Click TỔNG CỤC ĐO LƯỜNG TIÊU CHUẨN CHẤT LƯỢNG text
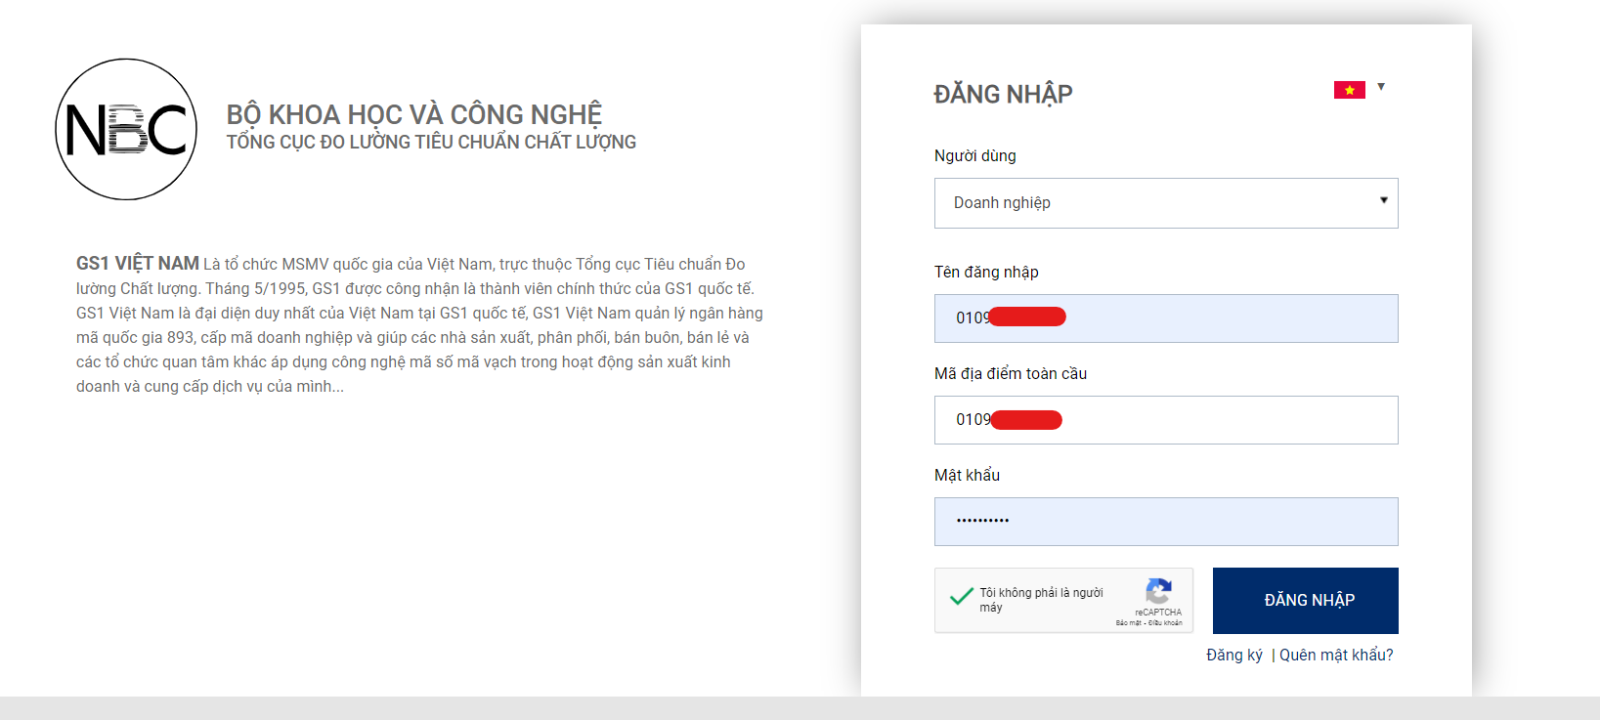Screen dimensions: 1600x720 (431, 142)
